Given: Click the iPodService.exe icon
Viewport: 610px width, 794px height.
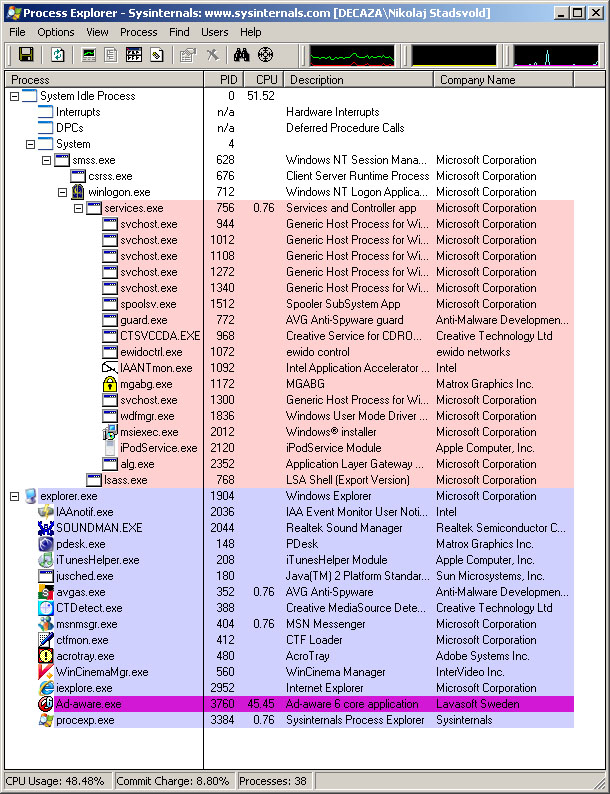Looking at the screenshot, I should 110,448.
